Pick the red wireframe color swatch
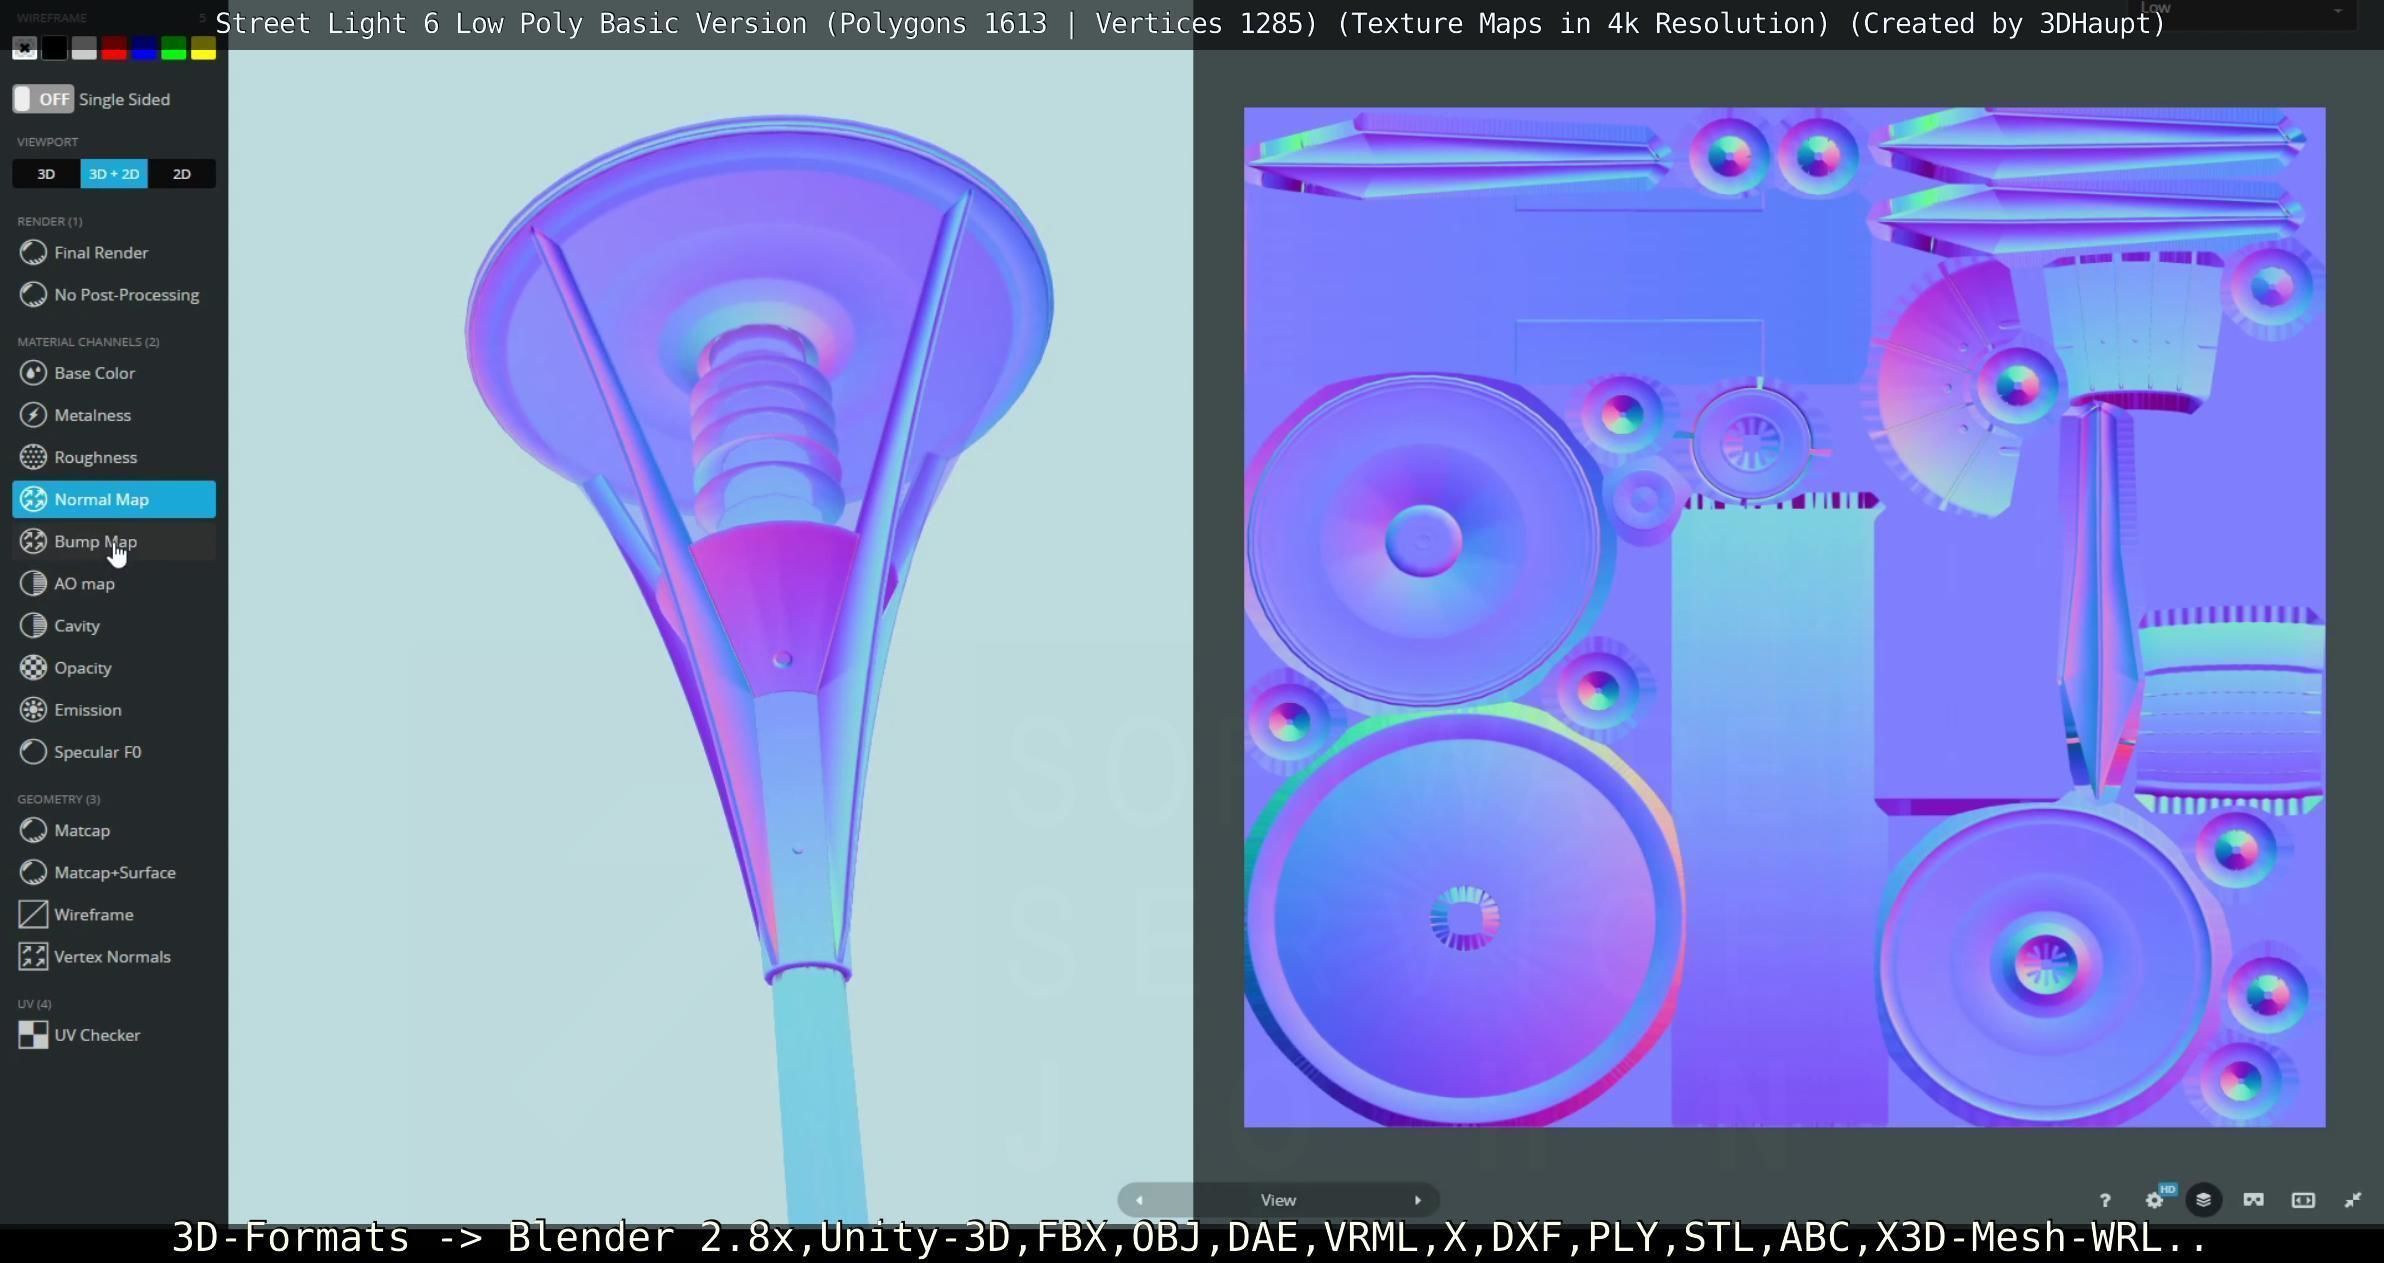This screenshot has height=1263, width=2384. [114, 48]
